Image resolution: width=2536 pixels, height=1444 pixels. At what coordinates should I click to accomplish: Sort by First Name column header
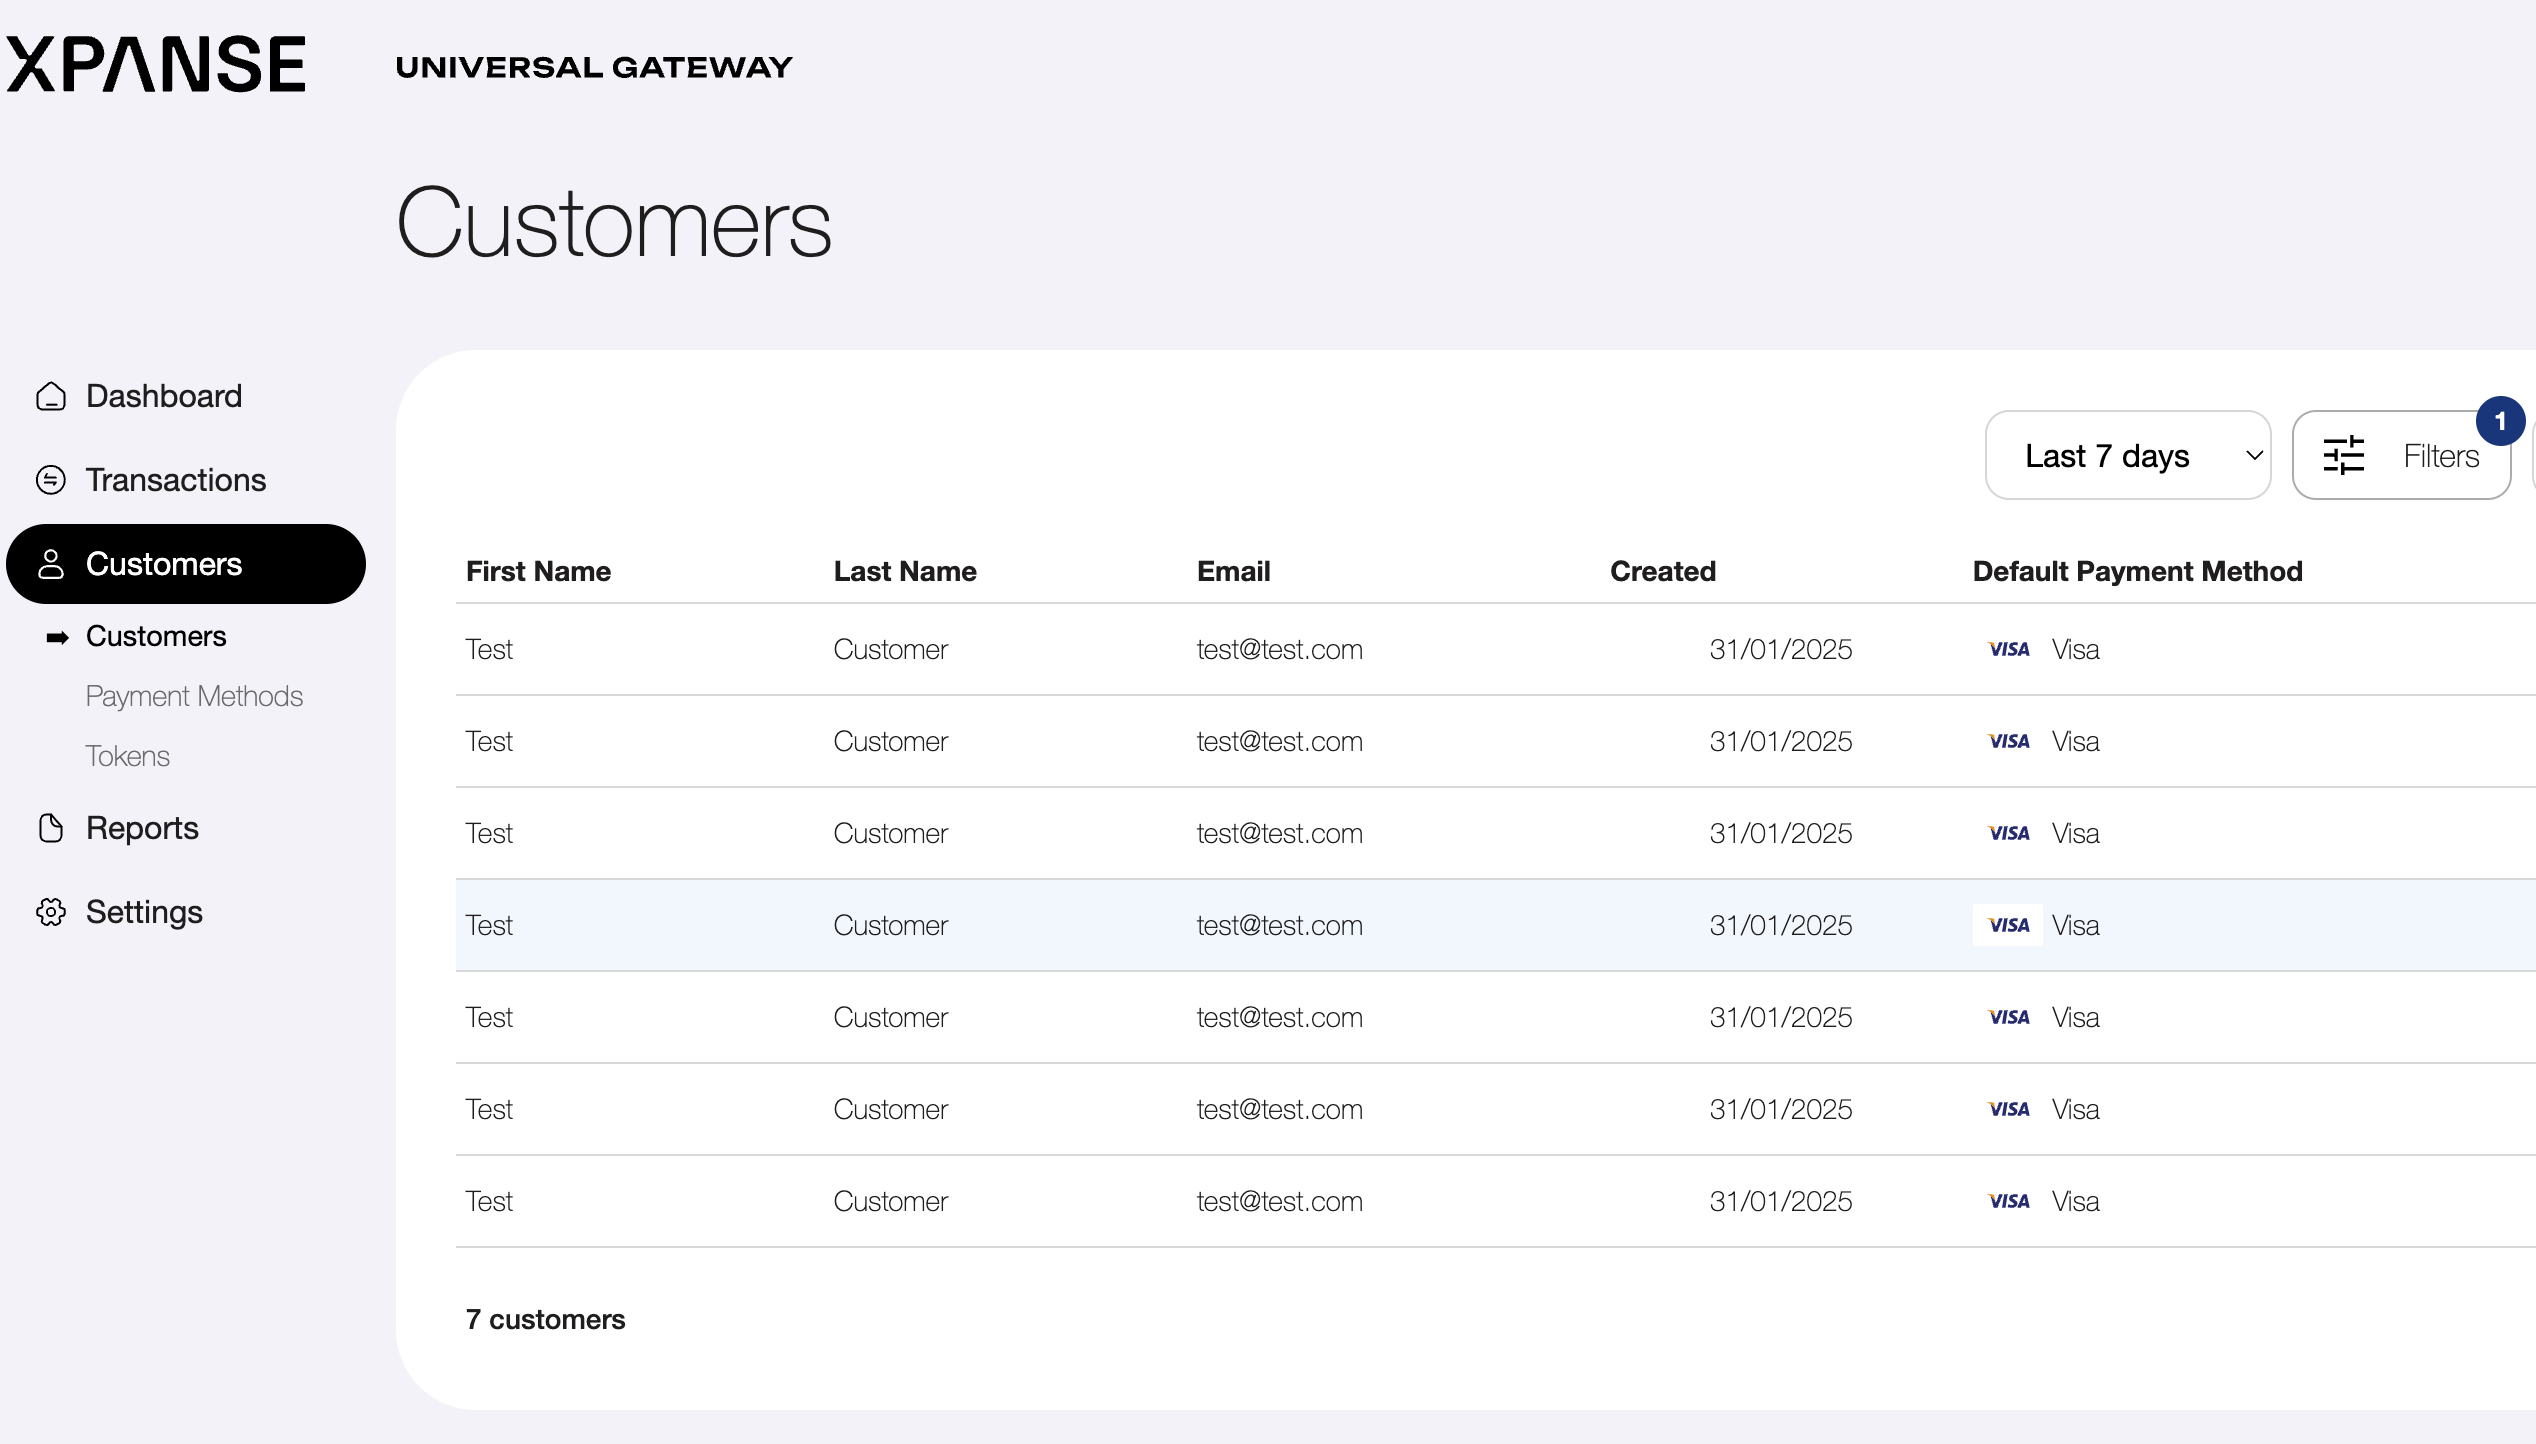pyautogui.click(x=538, y=572)
